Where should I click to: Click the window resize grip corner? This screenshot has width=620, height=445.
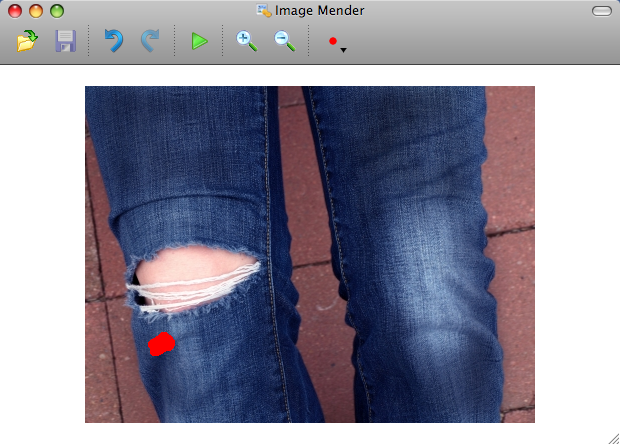(x=614, y=439)
